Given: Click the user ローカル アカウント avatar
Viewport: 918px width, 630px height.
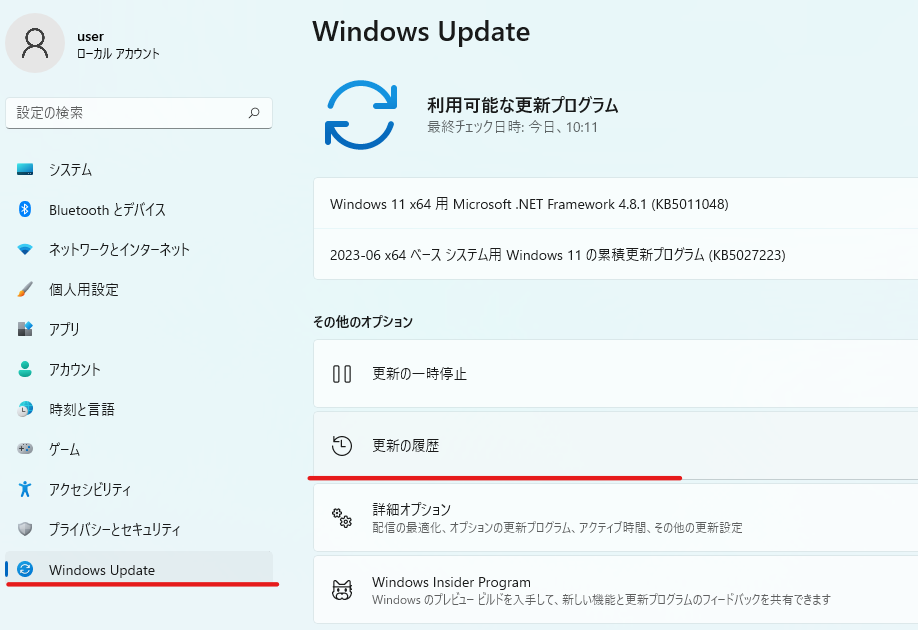Looking at the screenshot, I should [35, 43].
